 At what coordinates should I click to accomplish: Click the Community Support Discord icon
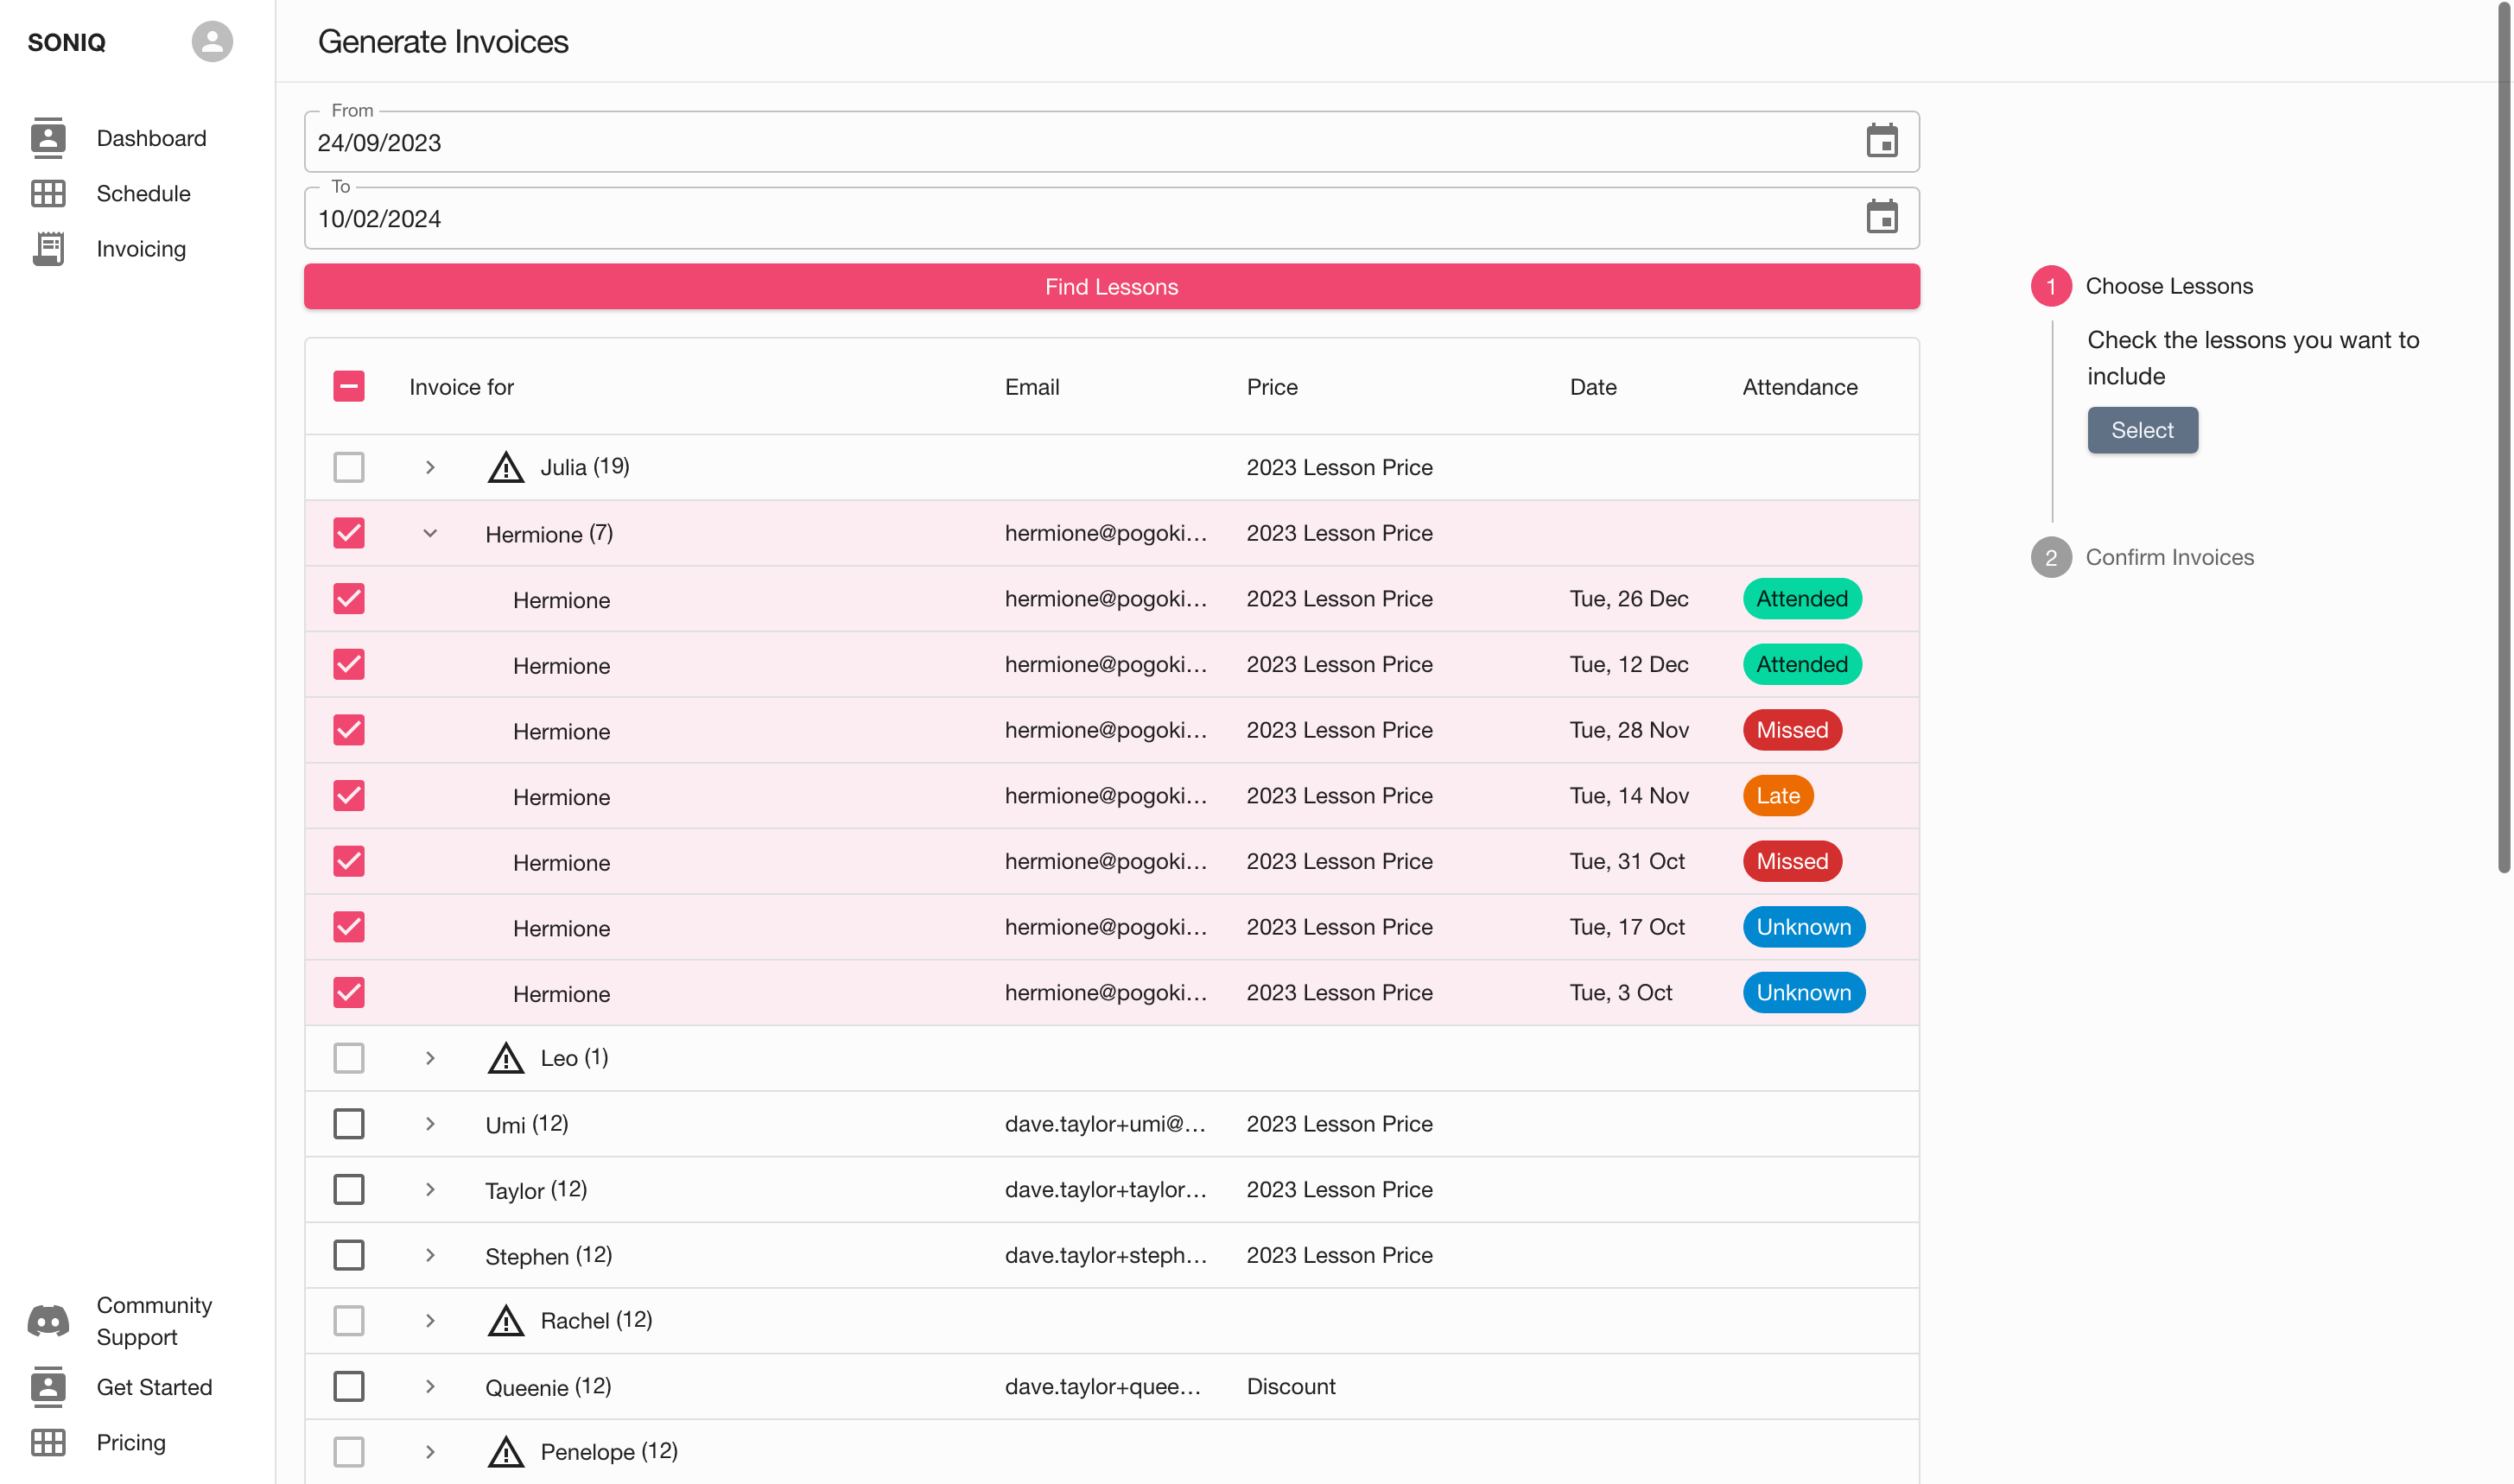[x=48, y=1320]
